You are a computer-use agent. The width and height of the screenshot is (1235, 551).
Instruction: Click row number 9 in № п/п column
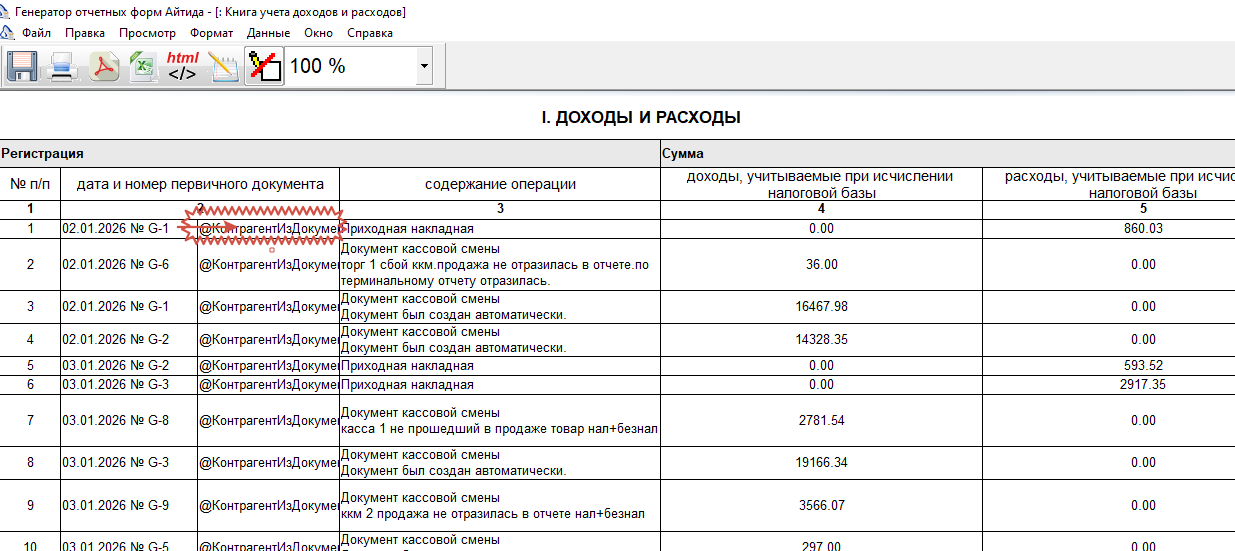point(30,506)
